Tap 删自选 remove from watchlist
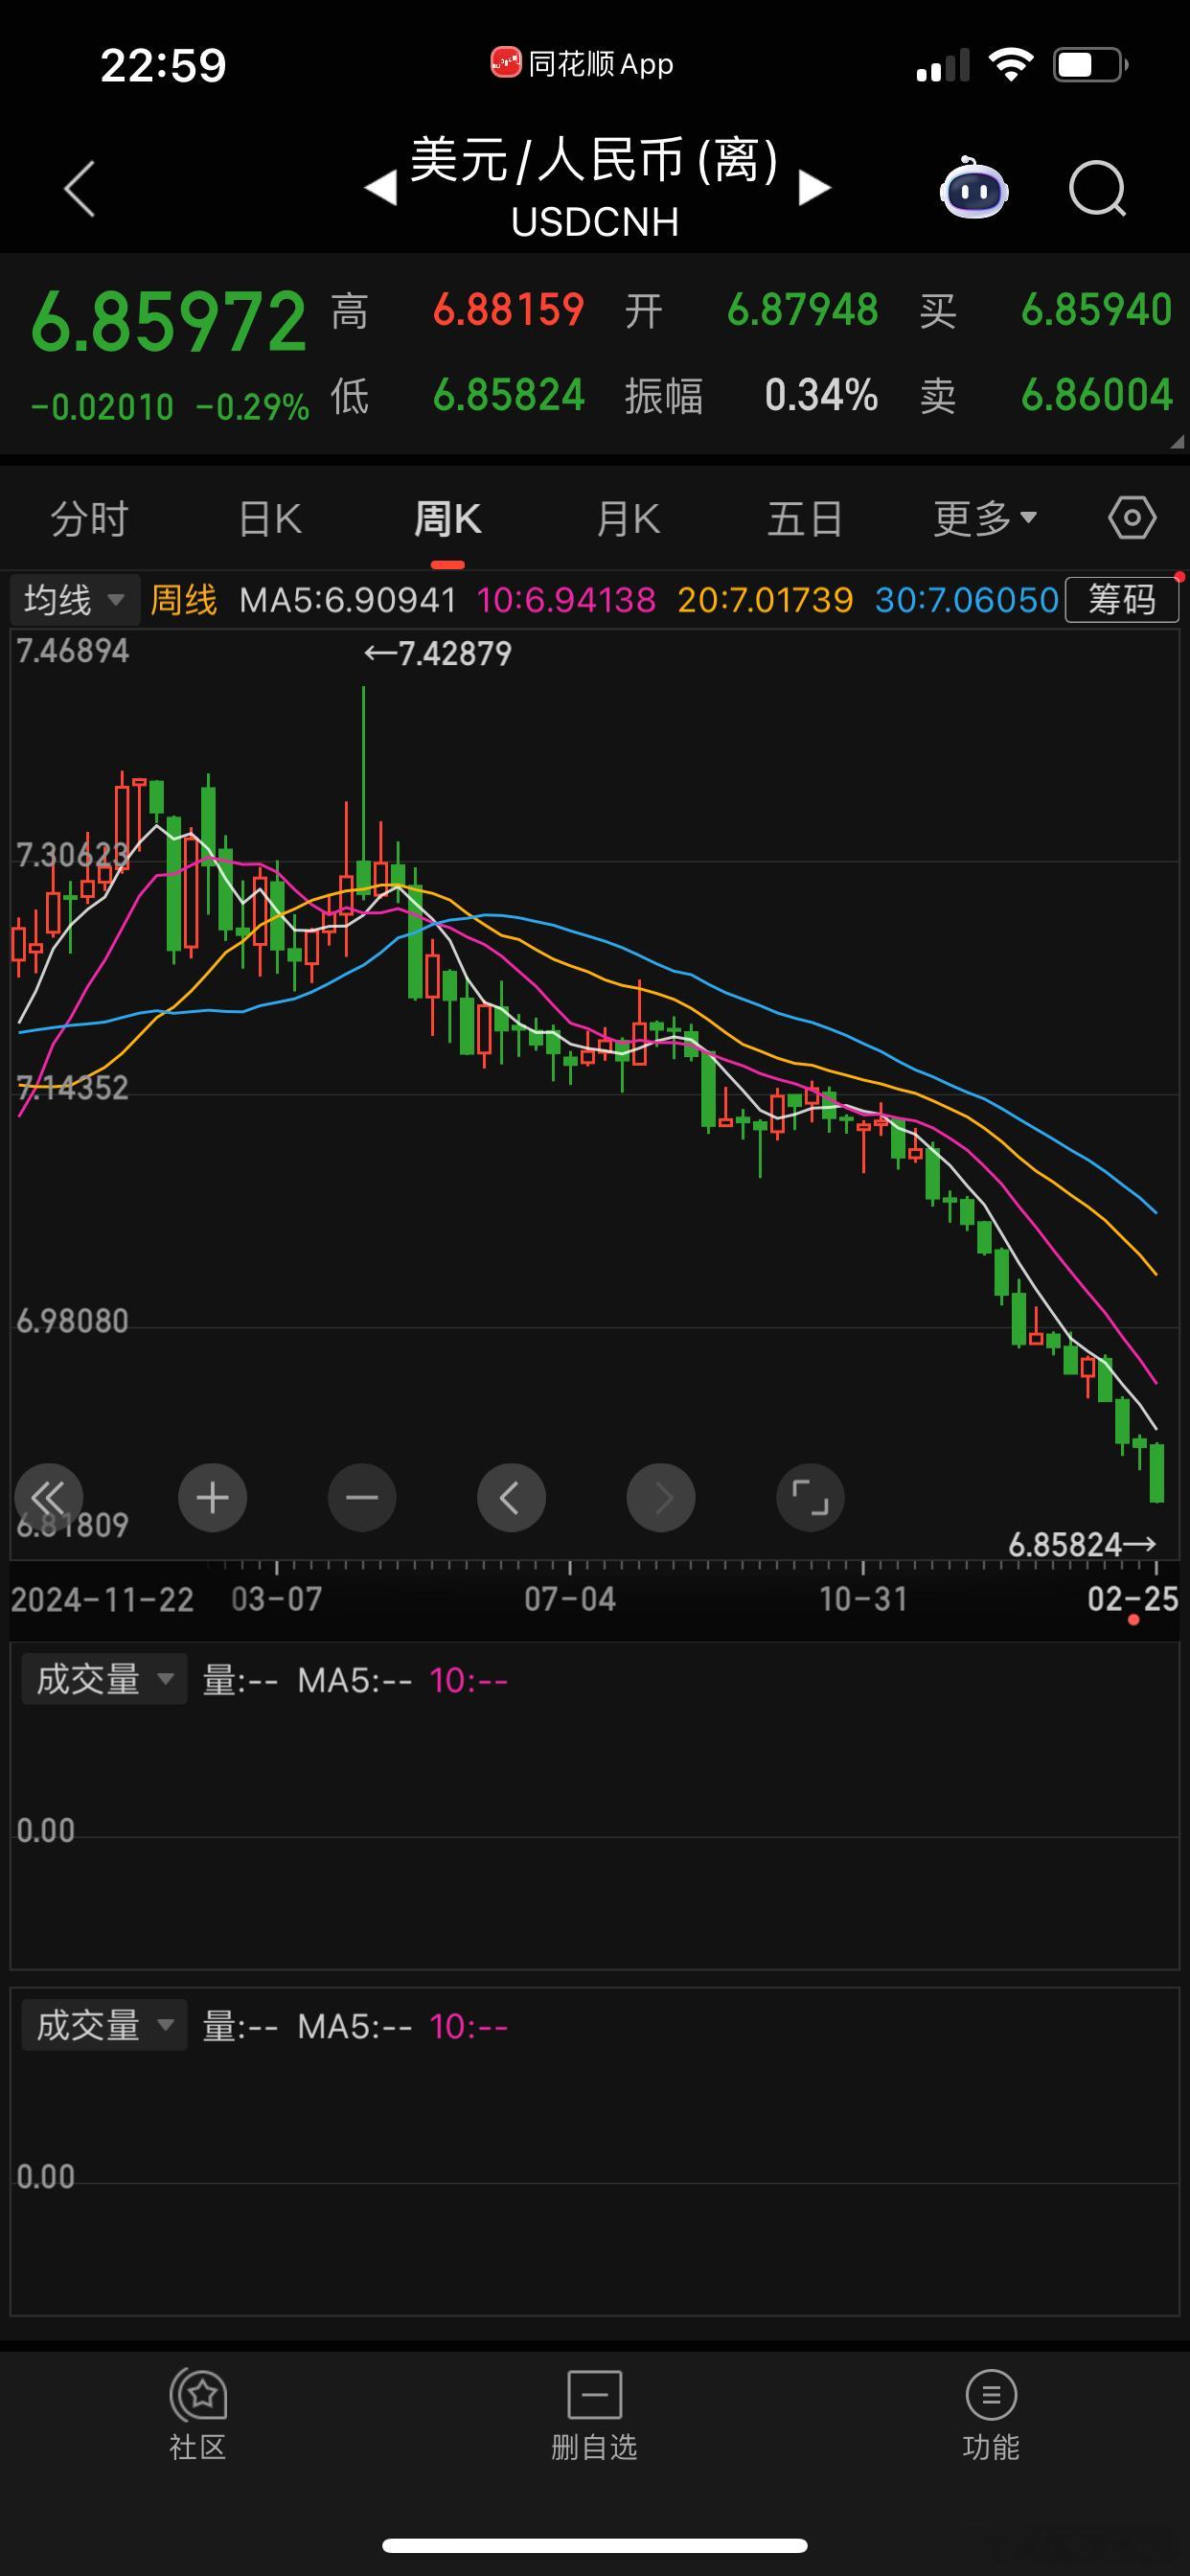The image size is (1190, 2576). pyautogui.click(x=595, y=2414)
